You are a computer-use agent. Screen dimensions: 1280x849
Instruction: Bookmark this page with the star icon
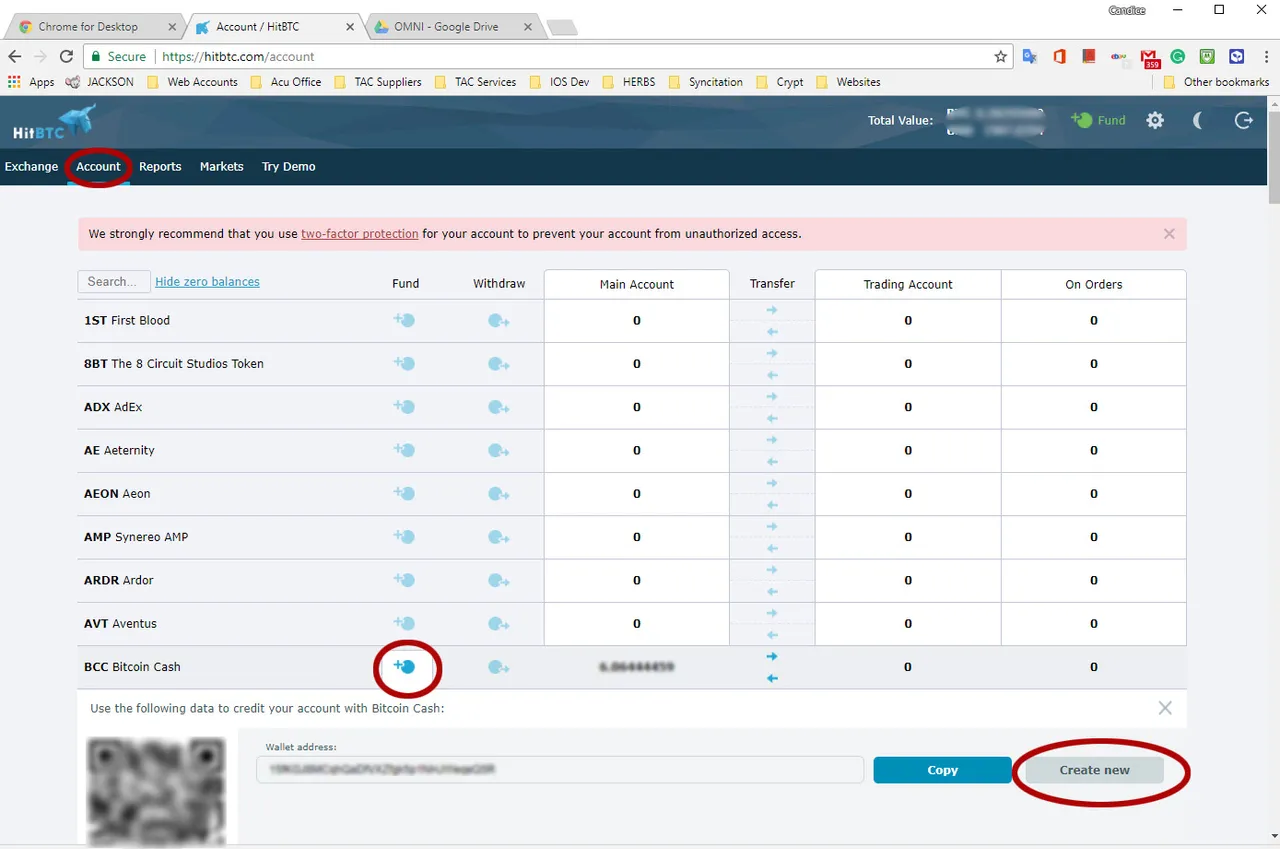coord(1000,57)
